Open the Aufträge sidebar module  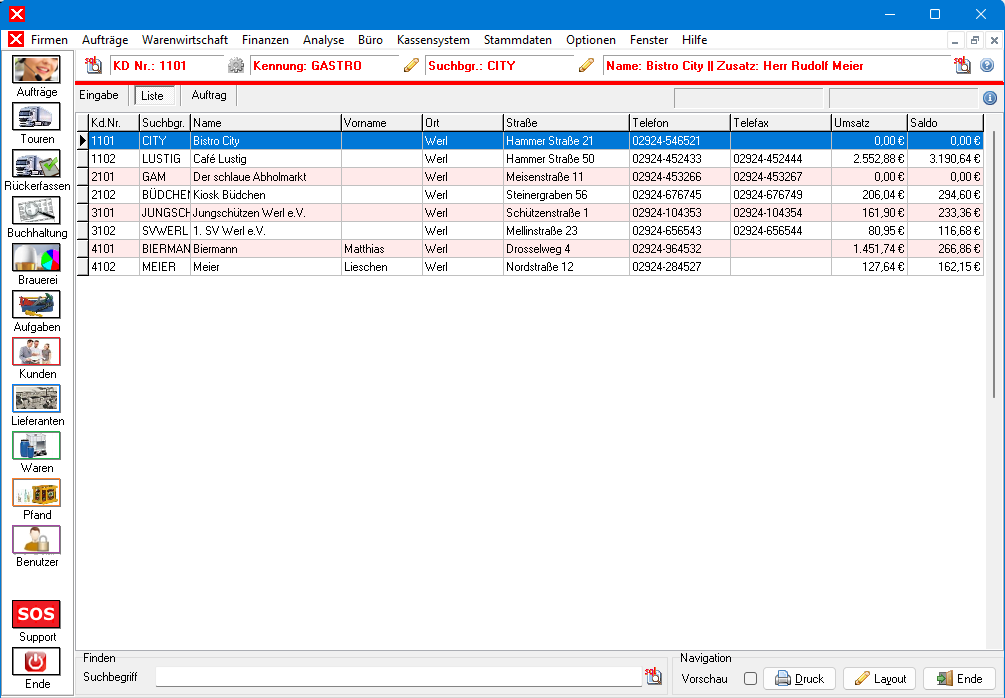(36, 70)
